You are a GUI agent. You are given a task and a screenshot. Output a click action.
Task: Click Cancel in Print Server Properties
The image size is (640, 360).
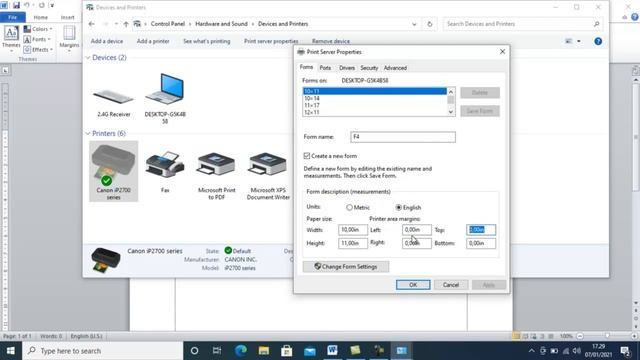tap(451, 284)
